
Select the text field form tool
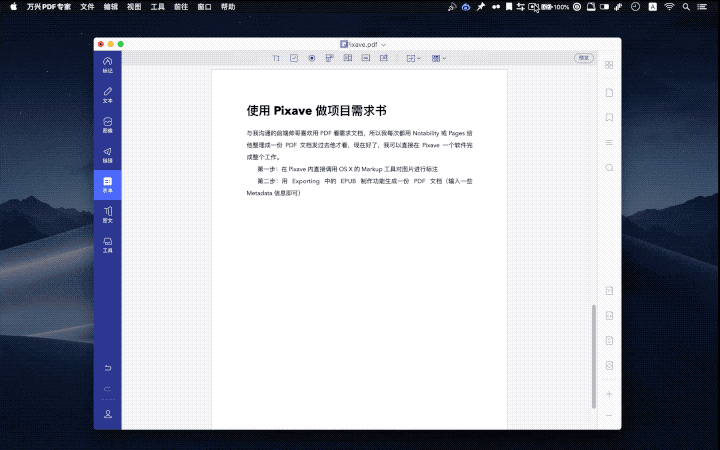click(x=276, y=59)
